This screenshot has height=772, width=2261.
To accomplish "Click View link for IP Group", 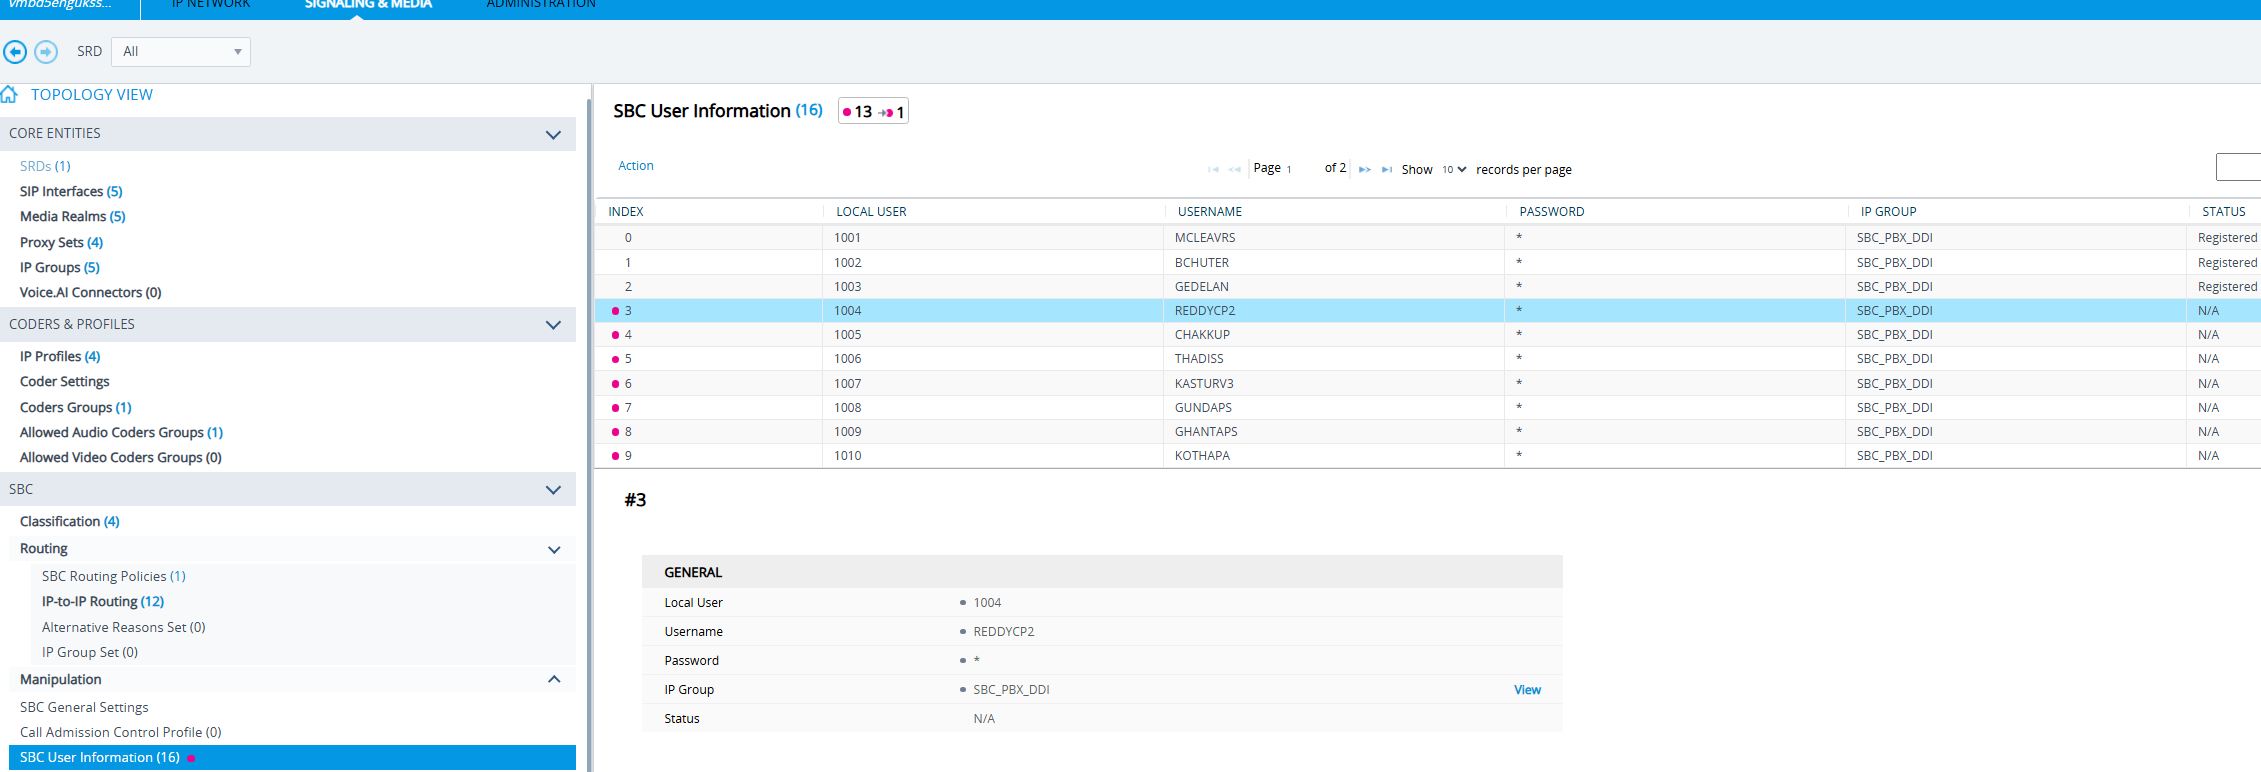I will (x=1527, y=690).
